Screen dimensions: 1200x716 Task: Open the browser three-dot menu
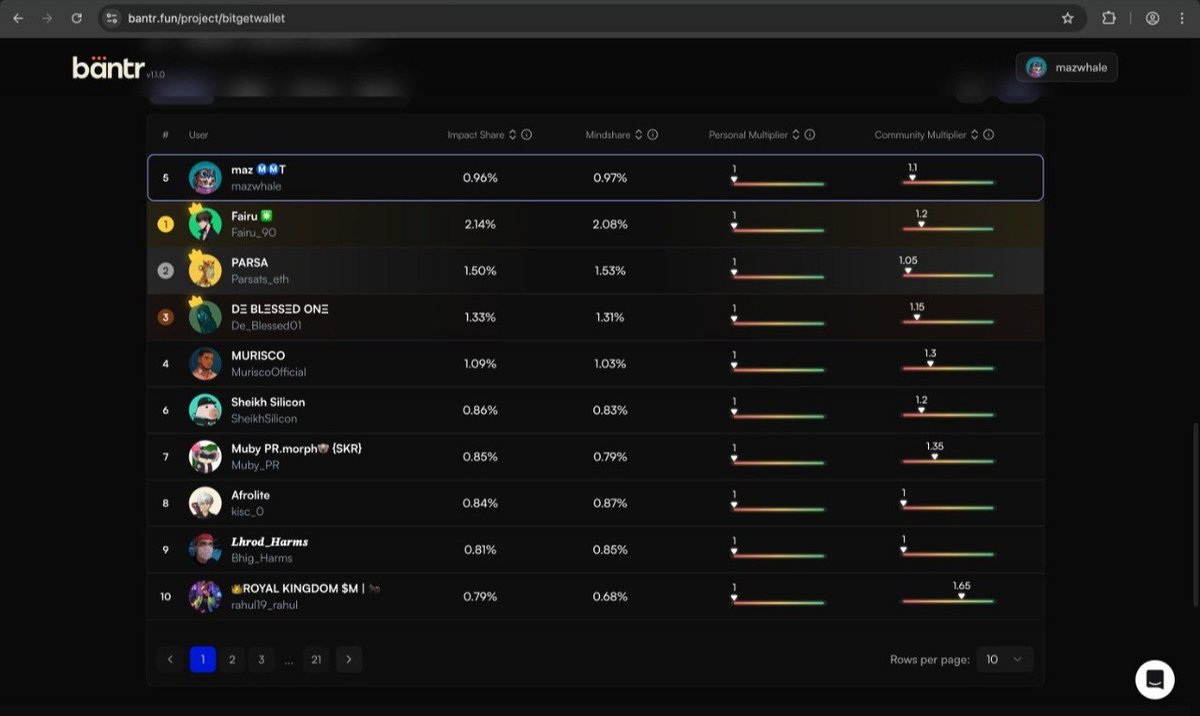pyautogui.click(x=1183, y=18)
